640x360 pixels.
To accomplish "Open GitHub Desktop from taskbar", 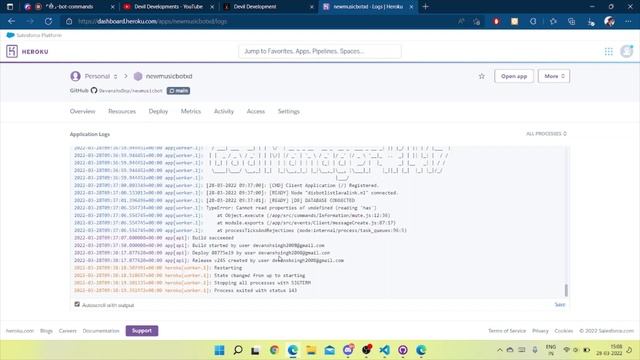I will point(402,350).
